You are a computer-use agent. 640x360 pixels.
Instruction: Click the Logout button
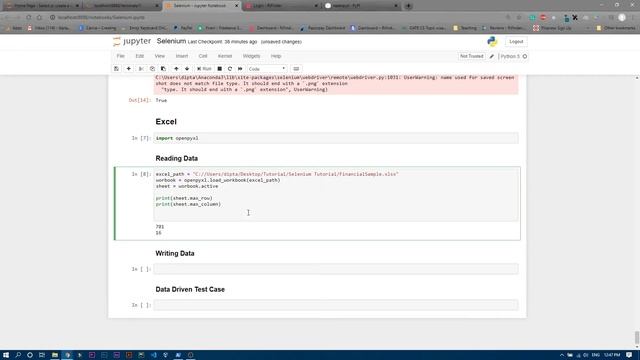(516, 42)
